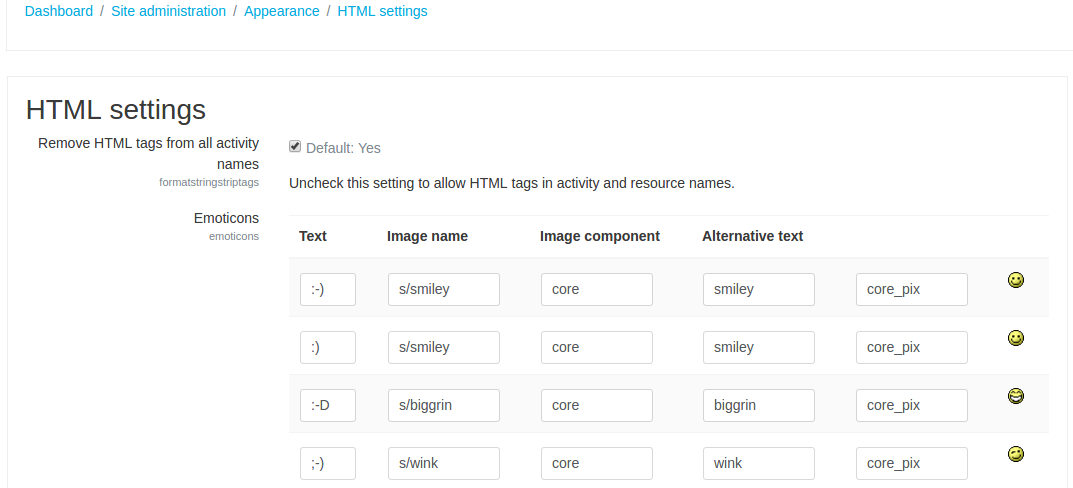Open the Dashboard breadcrumb link
The image size is (1073, 488).
click(59, 11)
